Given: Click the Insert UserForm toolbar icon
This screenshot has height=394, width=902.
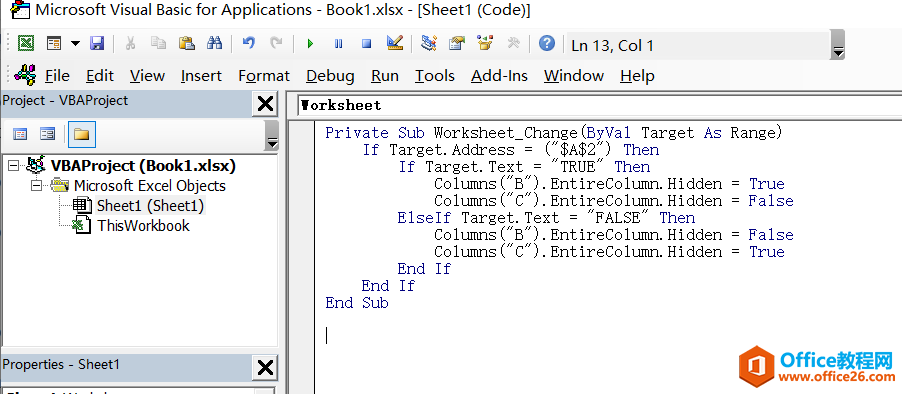Looking at the screenshot, I should pyautogui.click(x=54, y=44).
